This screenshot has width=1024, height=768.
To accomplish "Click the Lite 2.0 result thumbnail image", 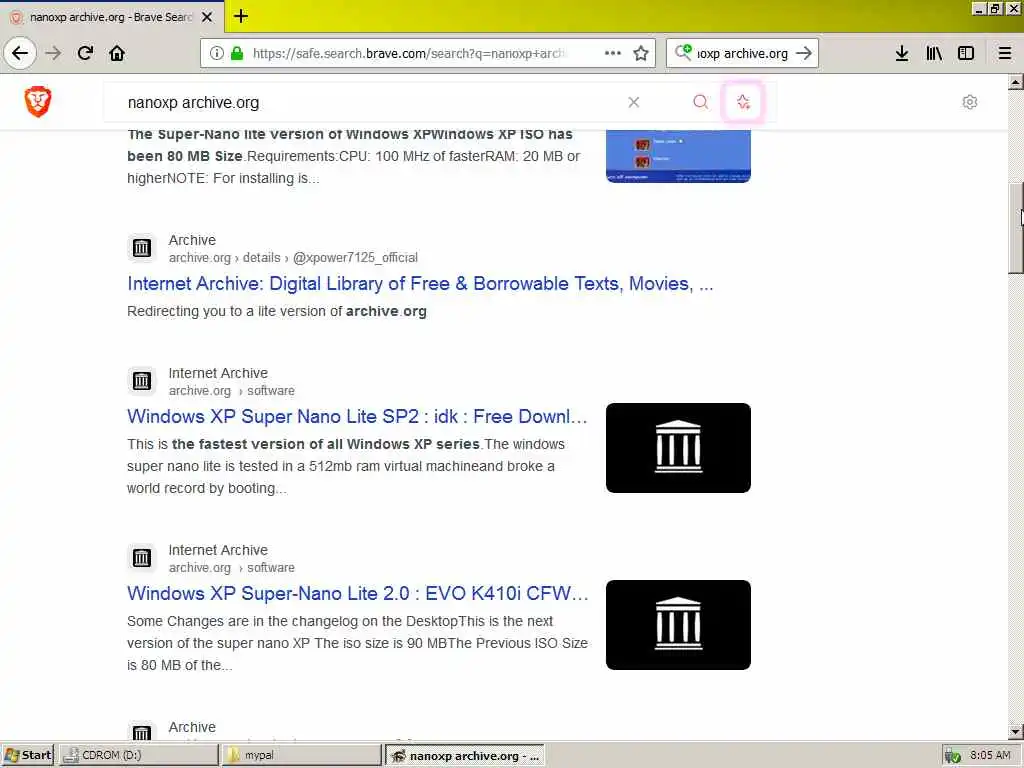I will [678, 625].
